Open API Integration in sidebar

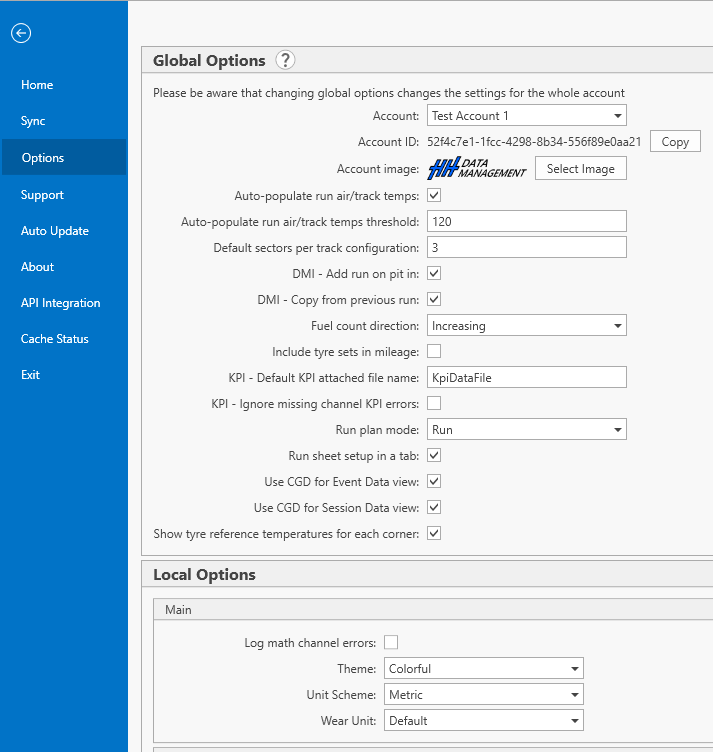click(x=61, y=303)
